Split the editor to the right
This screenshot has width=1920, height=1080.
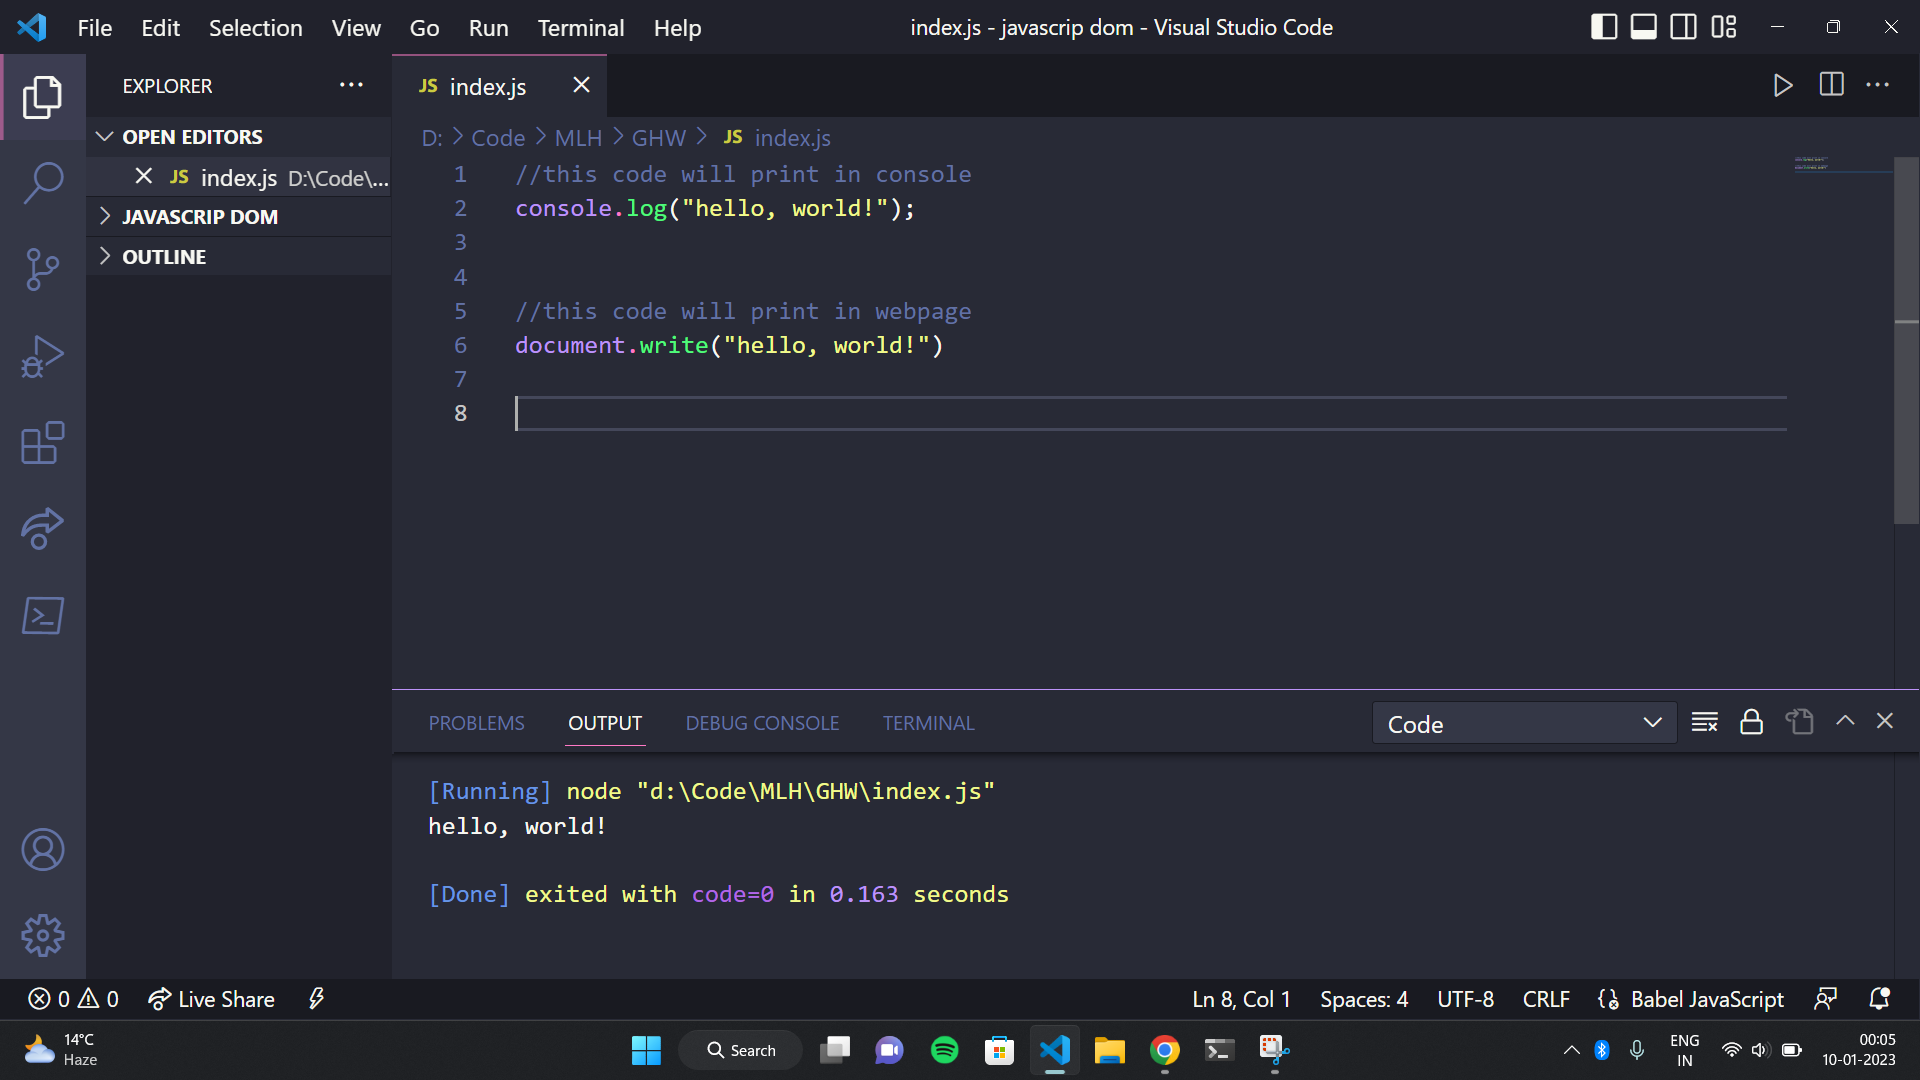pos(1831,85)
